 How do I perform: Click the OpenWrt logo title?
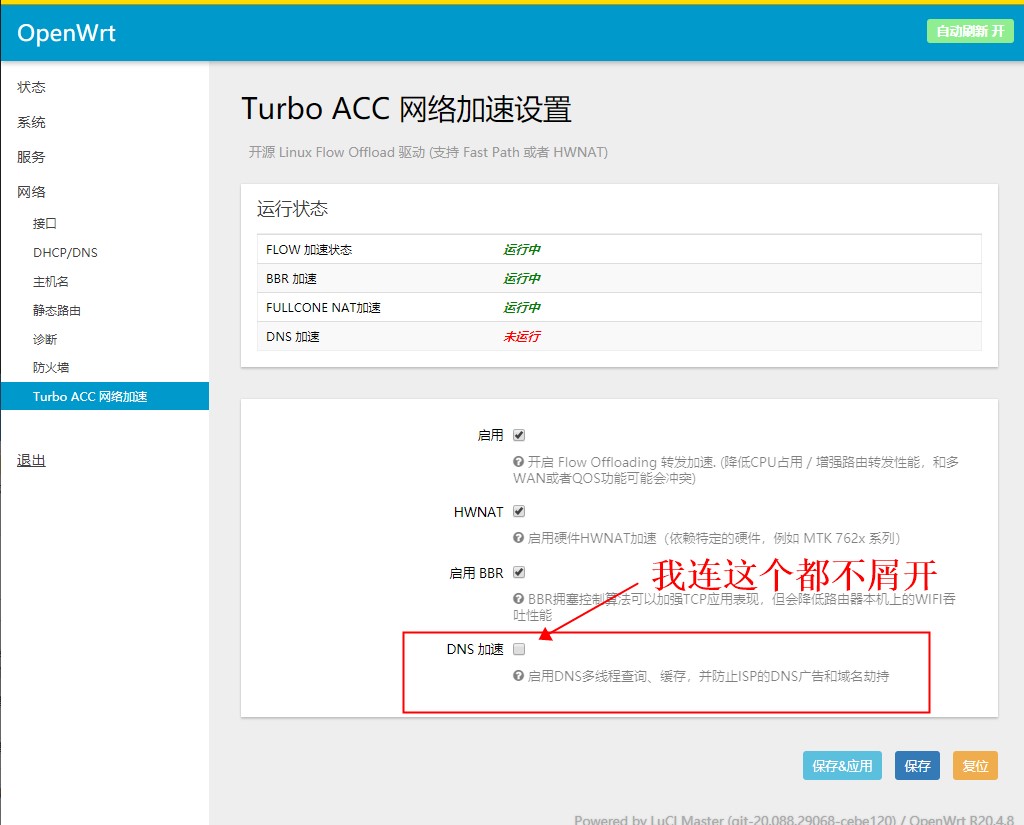pos(66,33)
